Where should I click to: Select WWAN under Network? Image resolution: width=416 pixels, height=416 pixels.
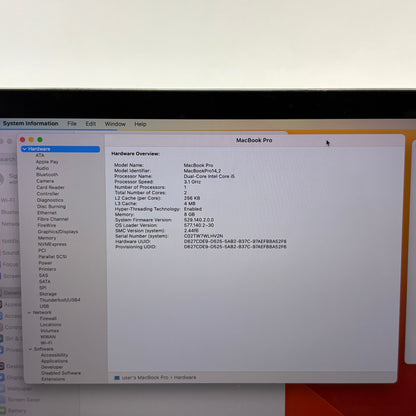[48, 337]
